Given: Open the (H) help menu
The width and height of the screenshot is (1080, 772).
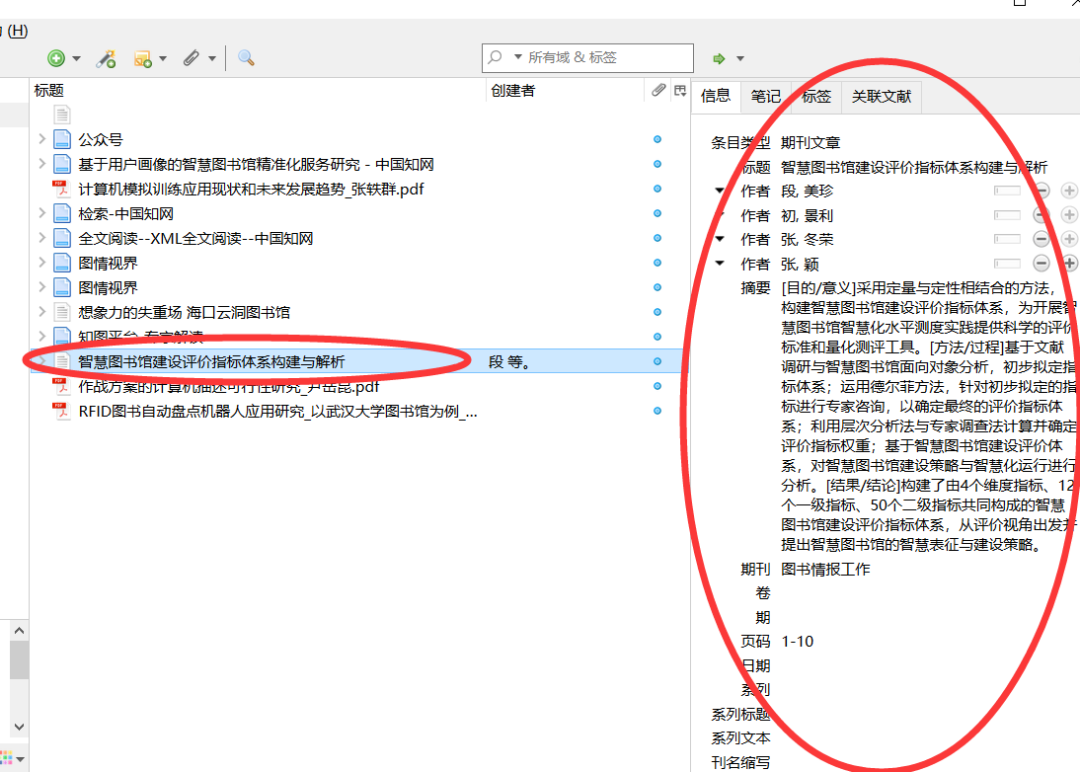Looking at the screenshot, I should 17,31.
